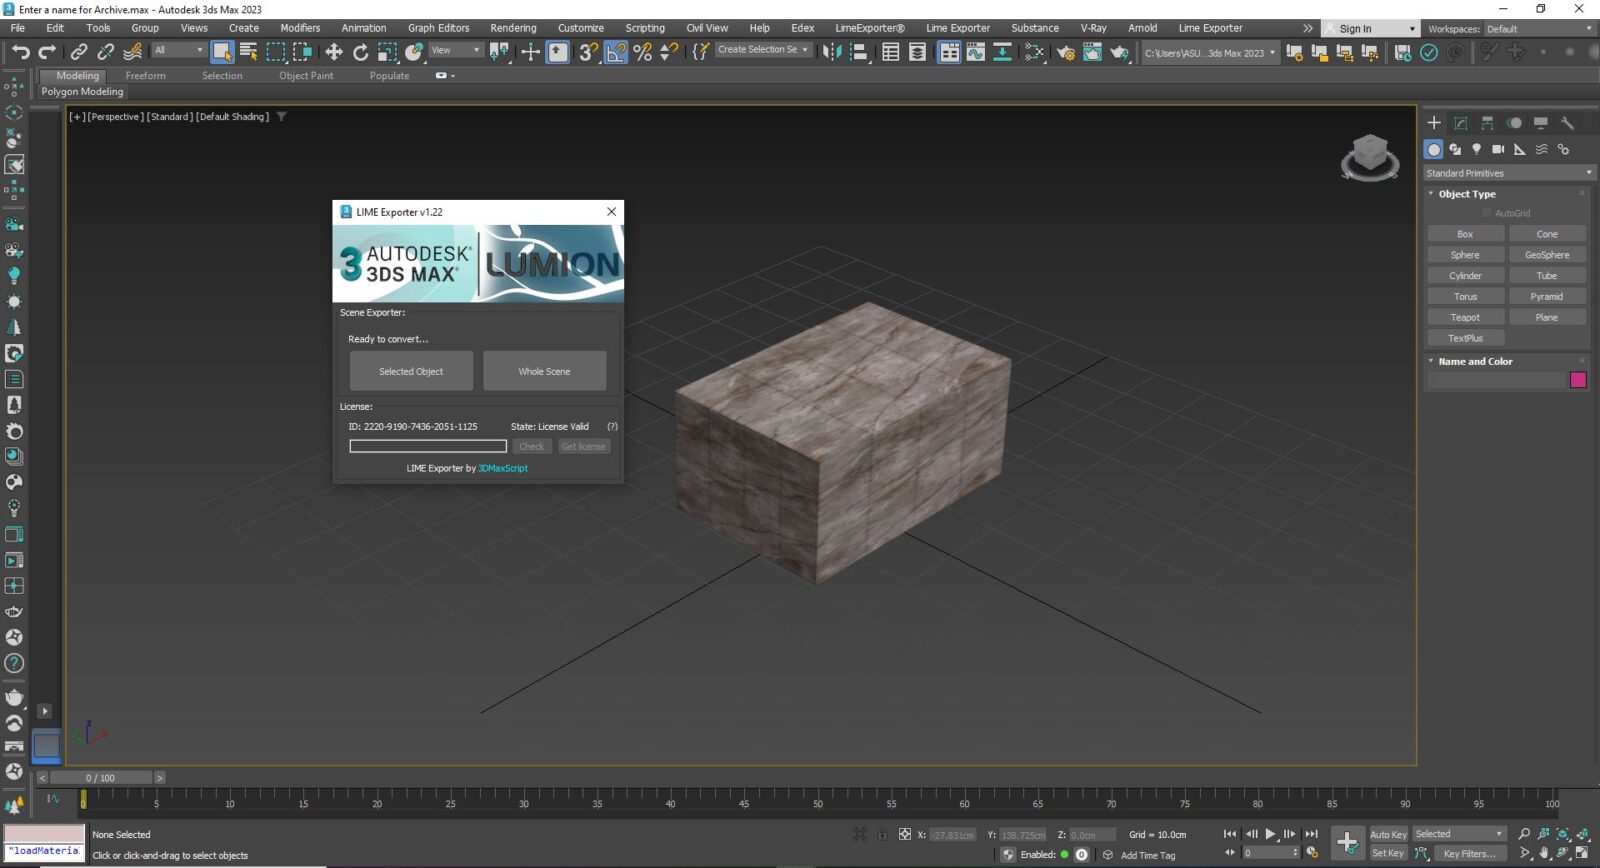This screenshot has height=868, width=1600.
Task: Switch to the Modify command panel tab
Action: point(1461,123)
